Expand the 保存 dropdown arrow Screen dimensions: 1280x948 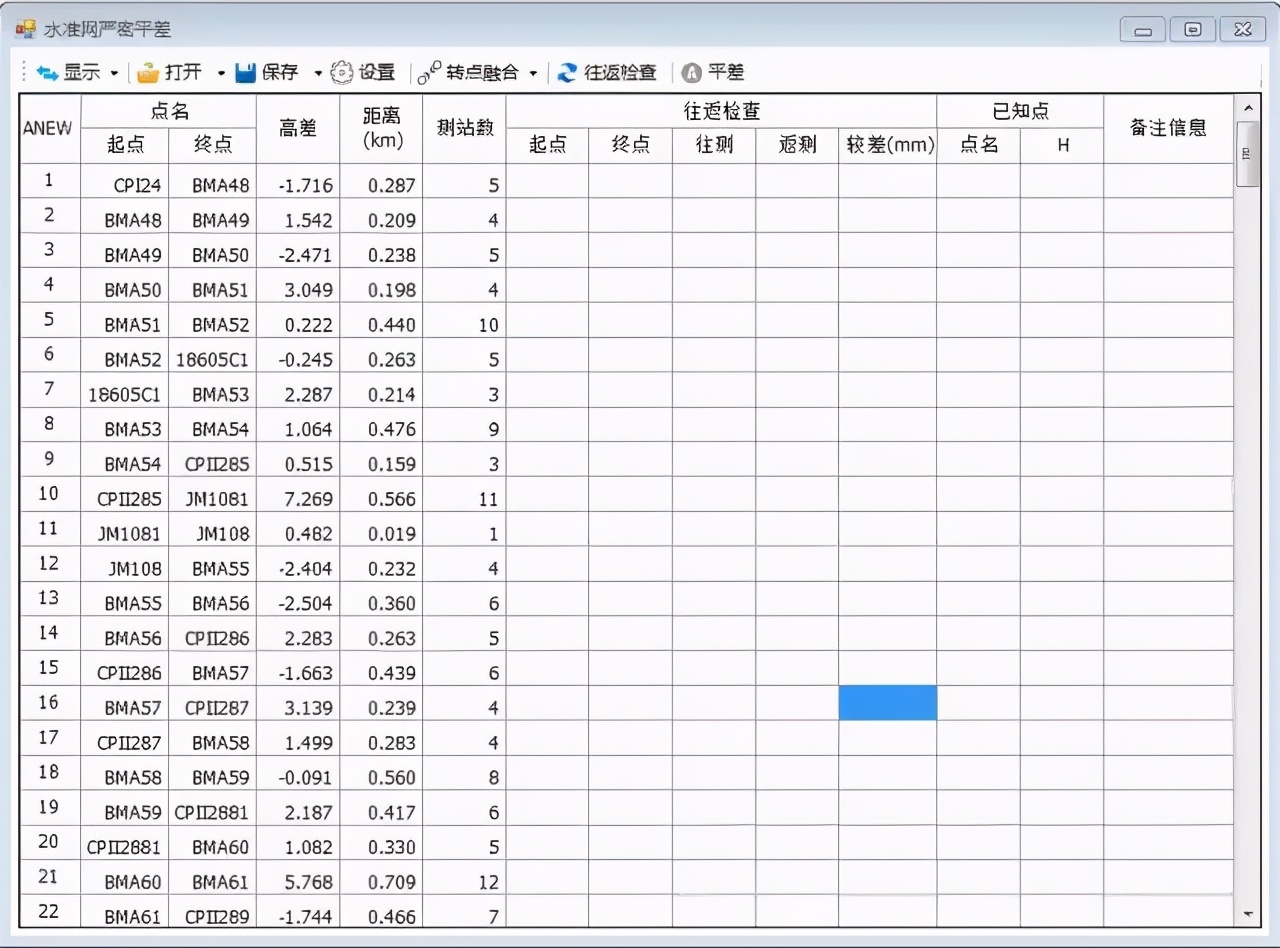tap(318, 72)
